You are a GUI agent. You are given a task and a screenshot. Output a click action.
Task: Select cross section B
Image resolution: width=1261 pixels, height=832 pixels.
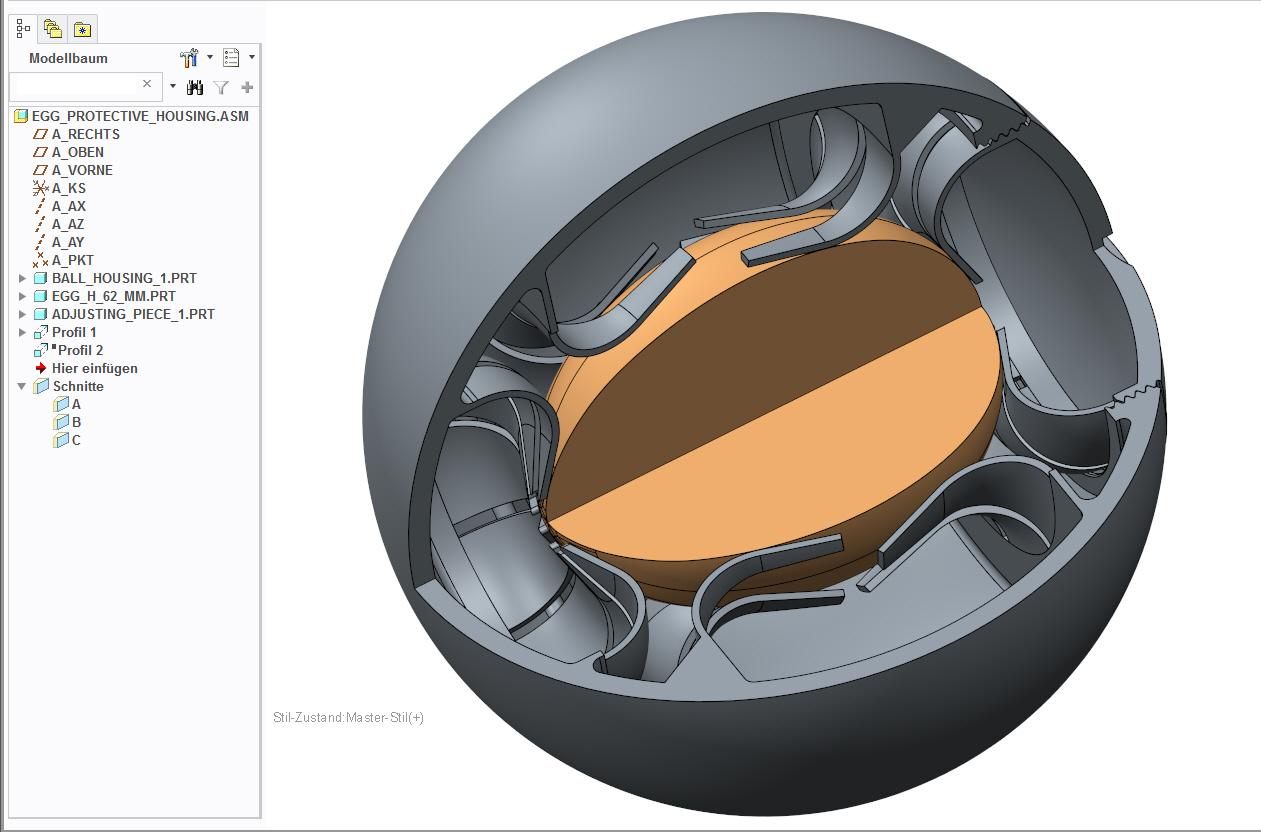[x=76, y=422]
